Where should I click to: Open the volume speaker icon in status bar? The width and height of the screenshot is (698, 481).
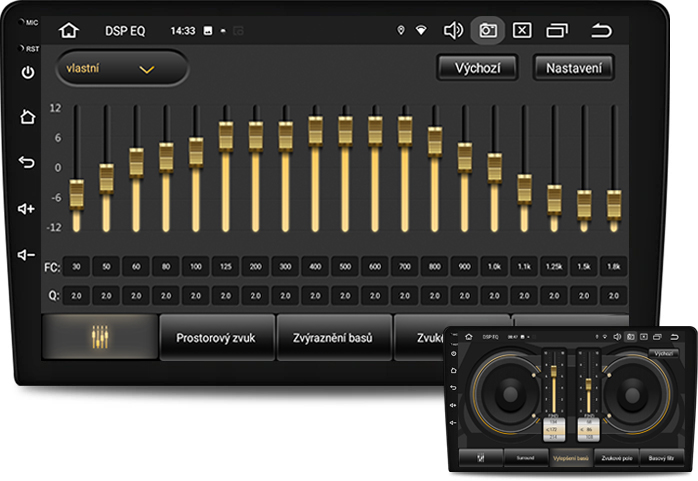(x=453, y=30)
